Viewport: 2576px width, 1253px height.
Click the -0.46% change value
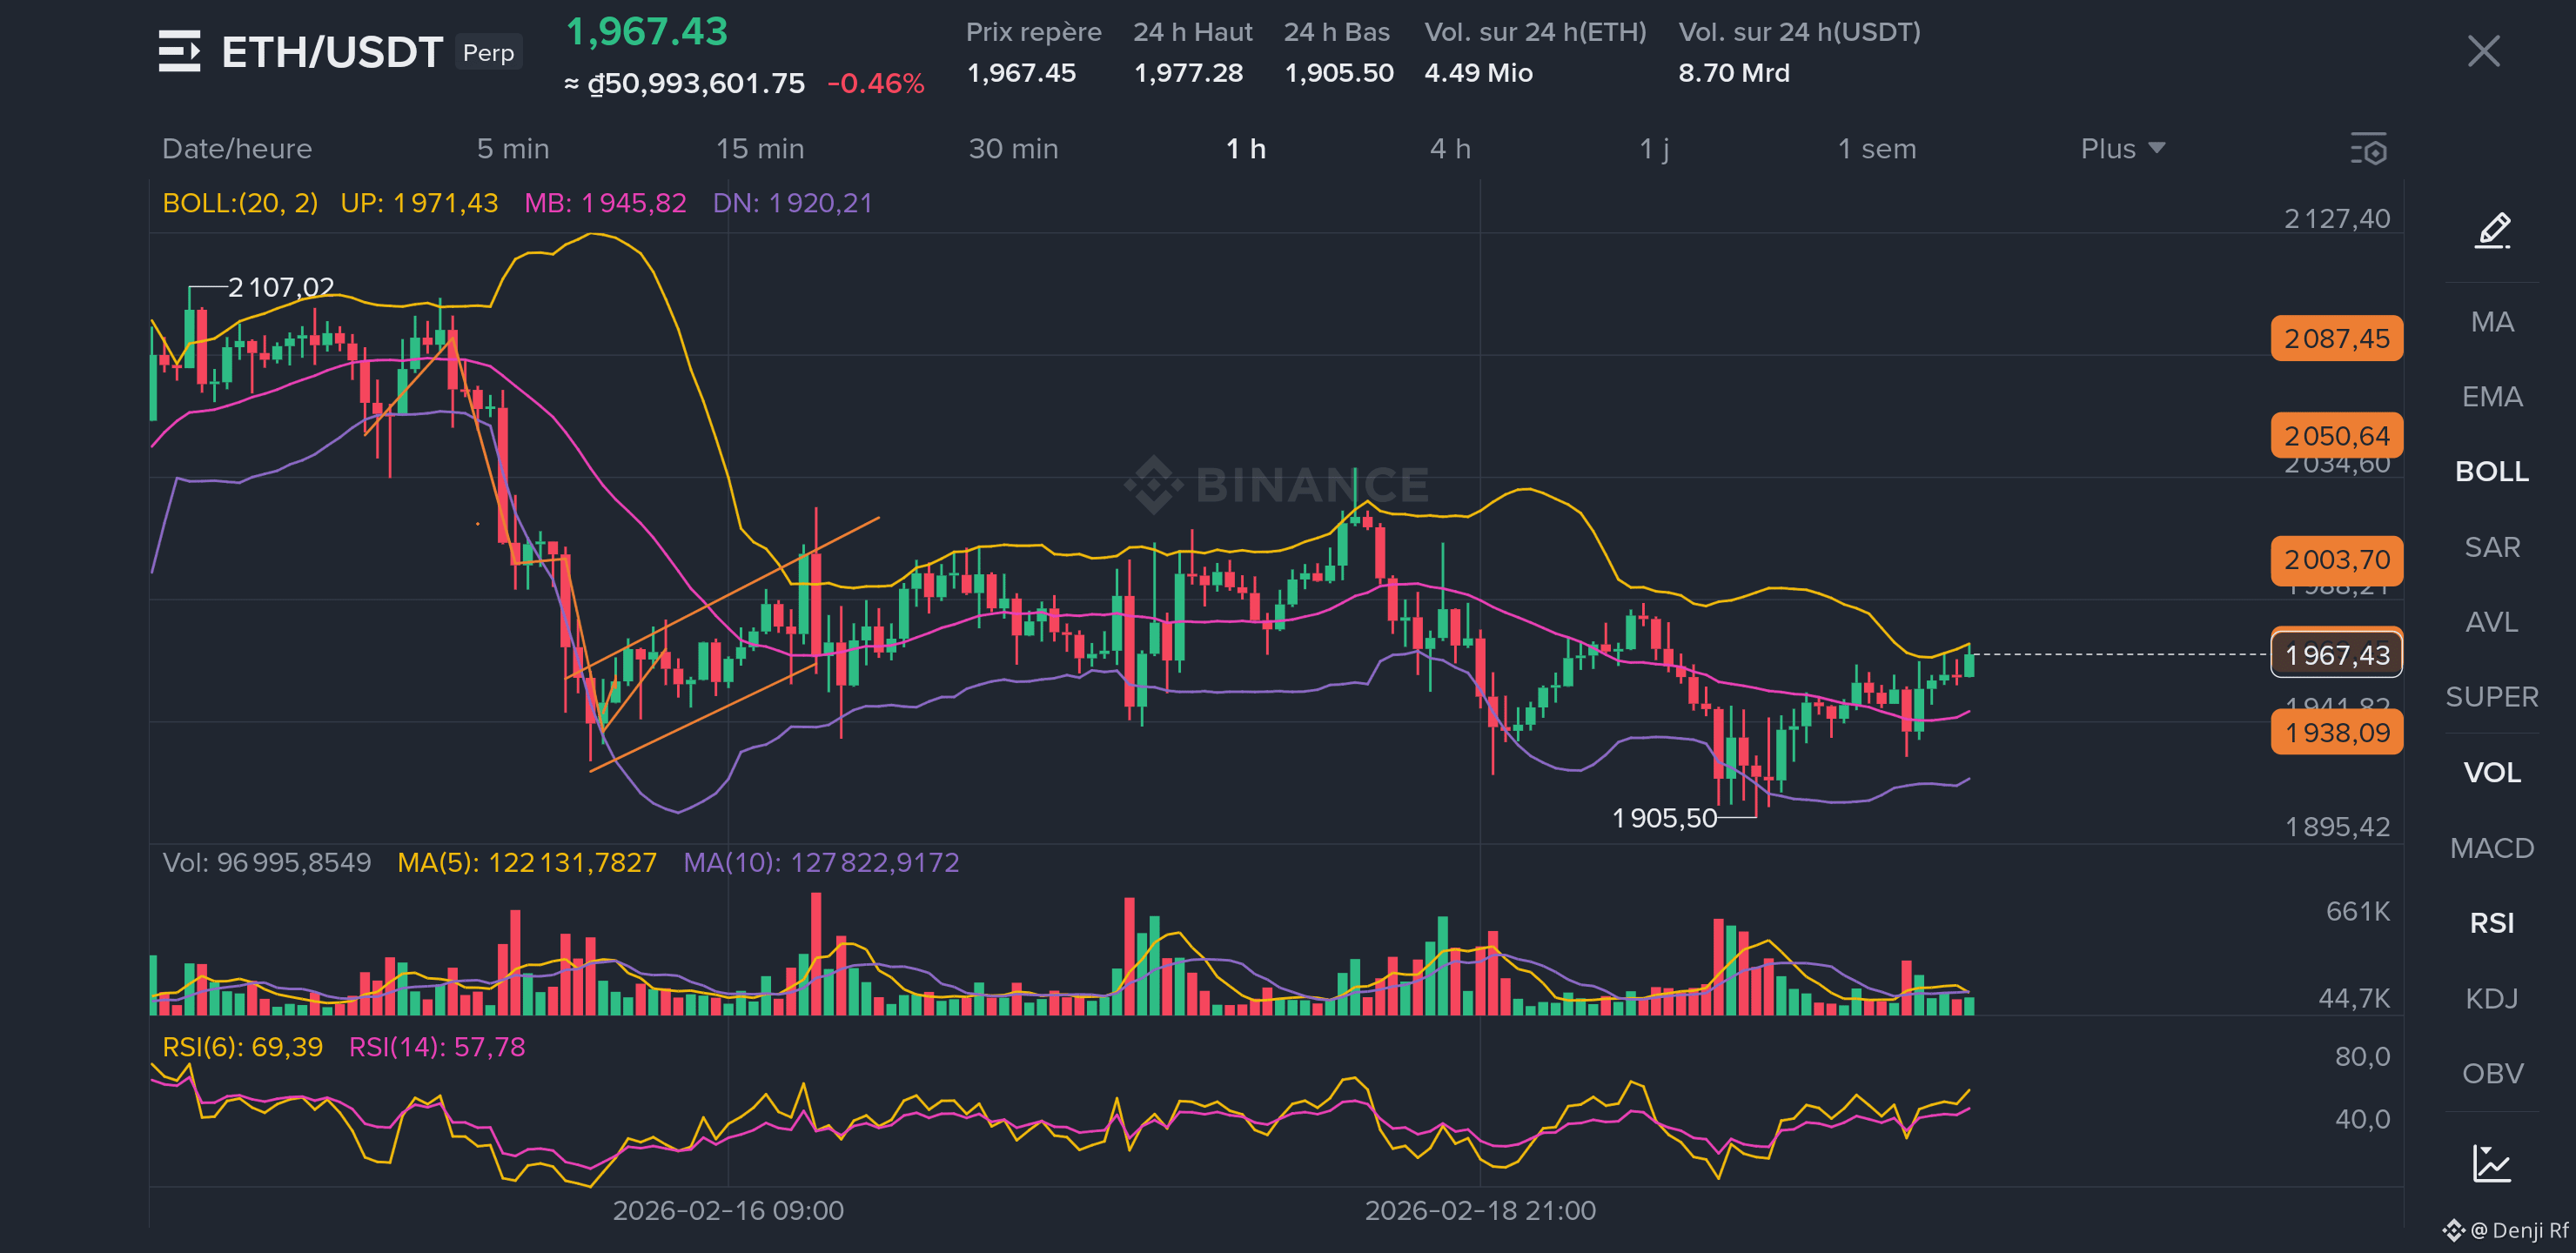pos(876,84)
